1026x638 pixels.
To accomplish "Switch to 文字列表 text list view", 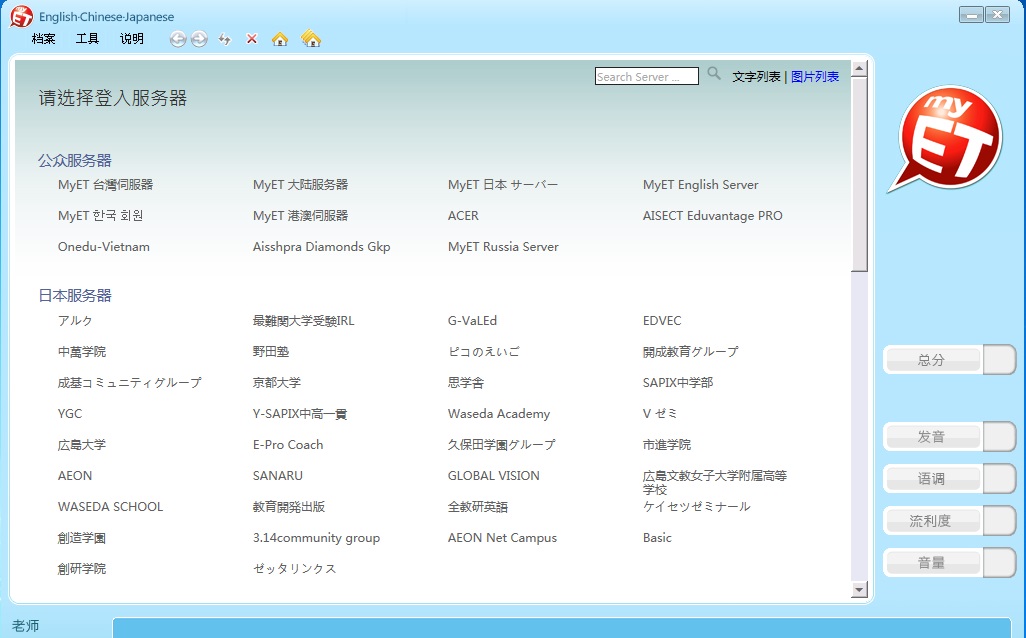I will click(756, 77).
